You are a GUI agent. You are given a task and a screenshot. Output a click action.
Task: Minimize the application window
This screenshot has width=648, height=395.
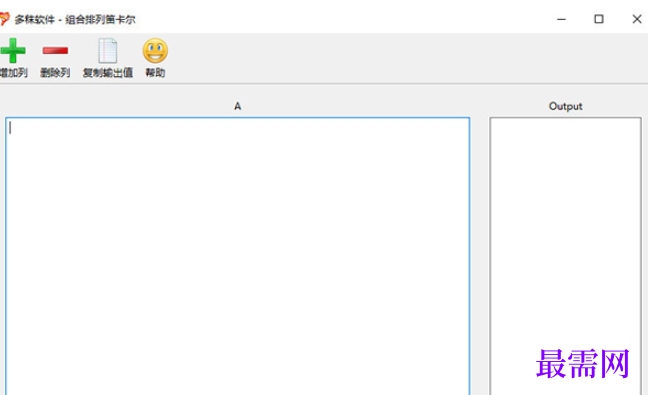561,19
